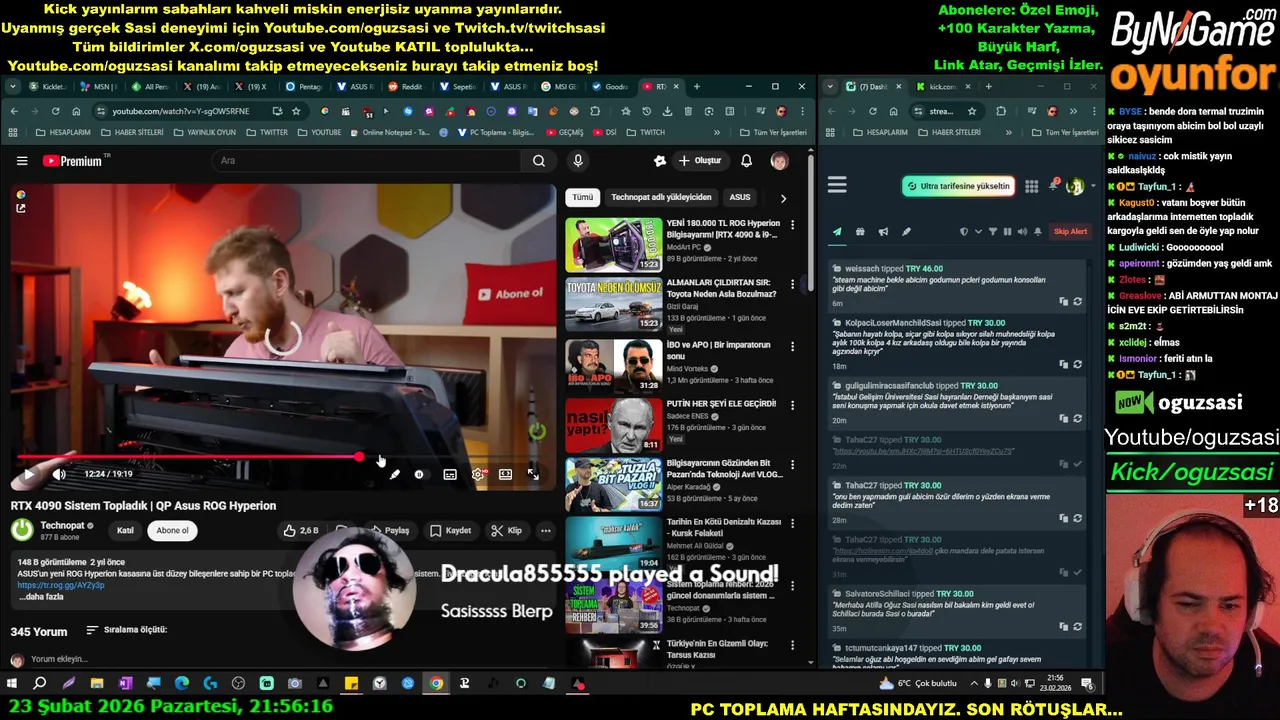The image size is (1280, 720).
Task: Open the funnel filter icon in dashboard
Action: 992,231
